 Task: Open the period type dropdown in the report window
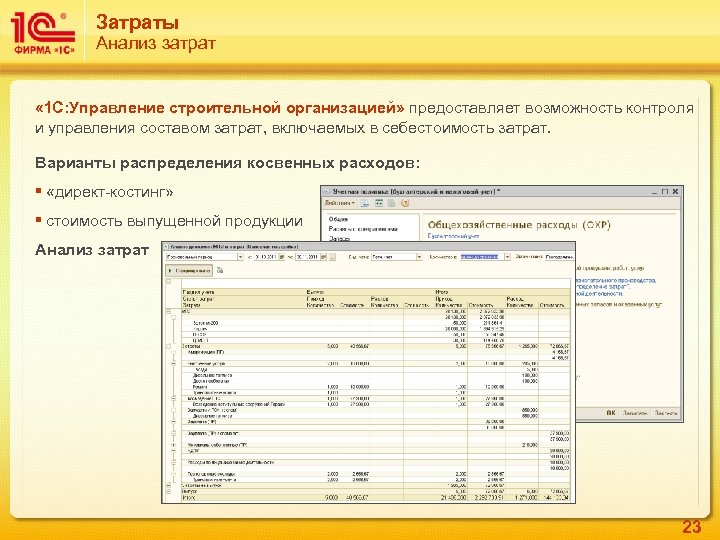pos(240,257)
